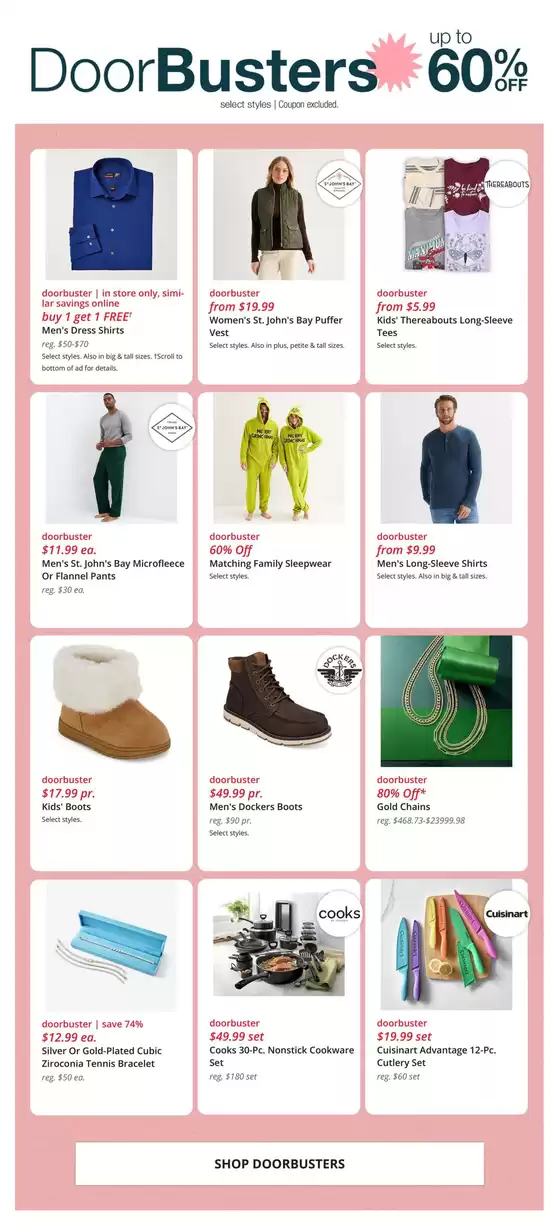The height and width of the screenshot is (1227, 560).
Task: Click the Men's Long-Sleeve Shirts title
Action: click(431, 564)
